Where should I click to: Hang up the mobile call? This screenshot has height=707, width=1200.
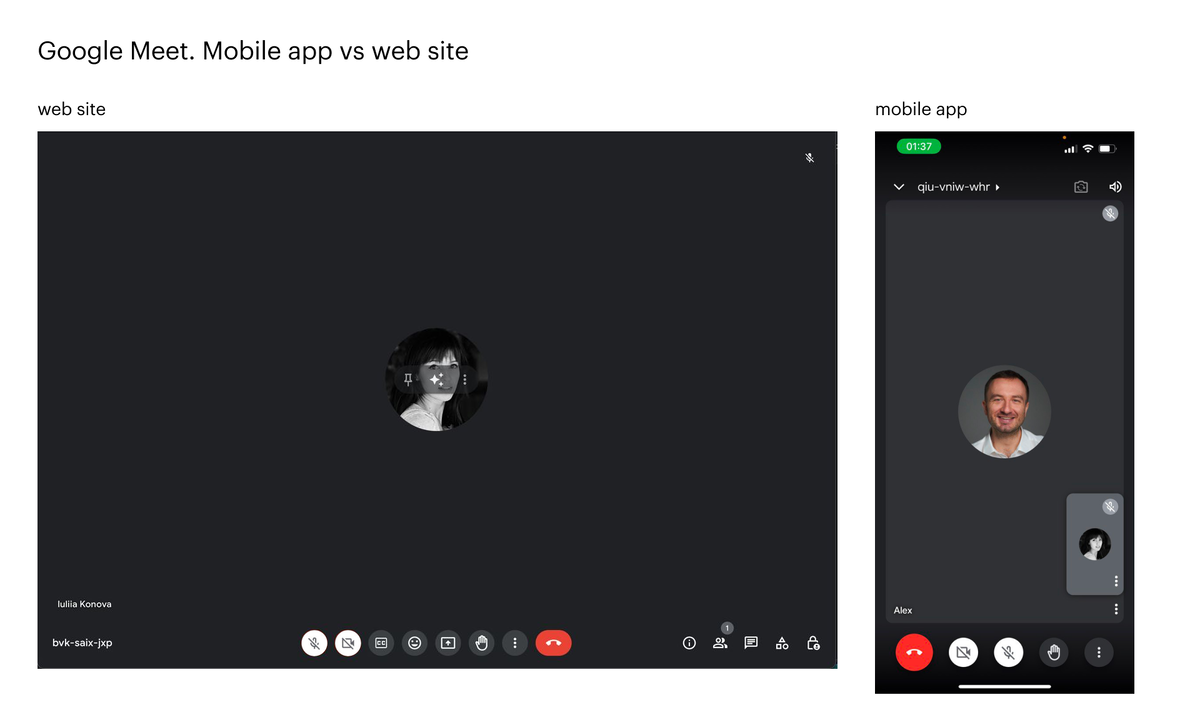tap(914, 652)
